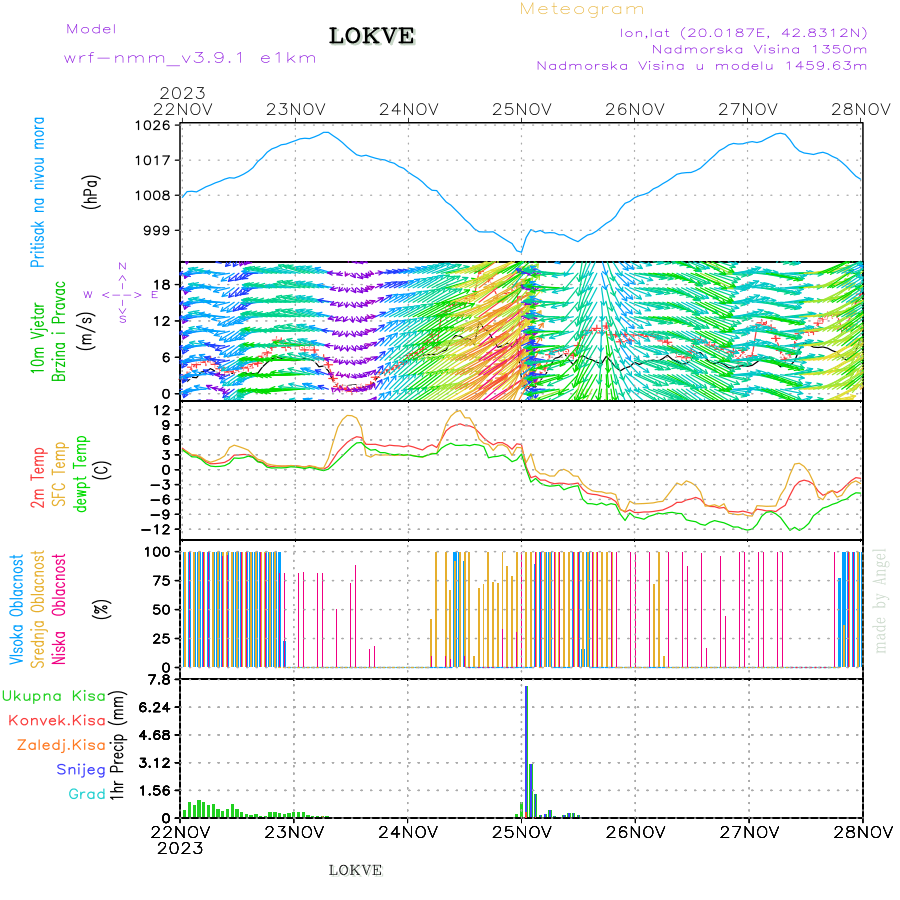Click the 1026 pressure axis value

pos(153,125)
